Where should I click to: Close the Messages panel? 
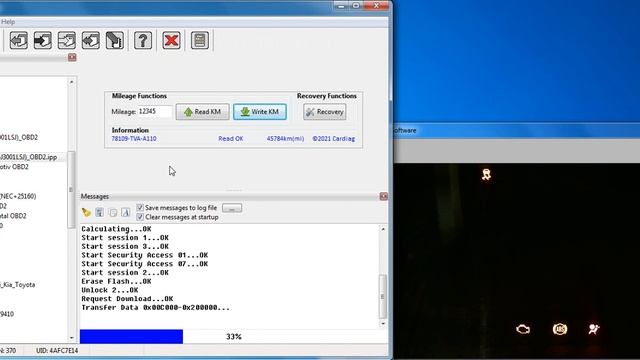tap(384, 196)
